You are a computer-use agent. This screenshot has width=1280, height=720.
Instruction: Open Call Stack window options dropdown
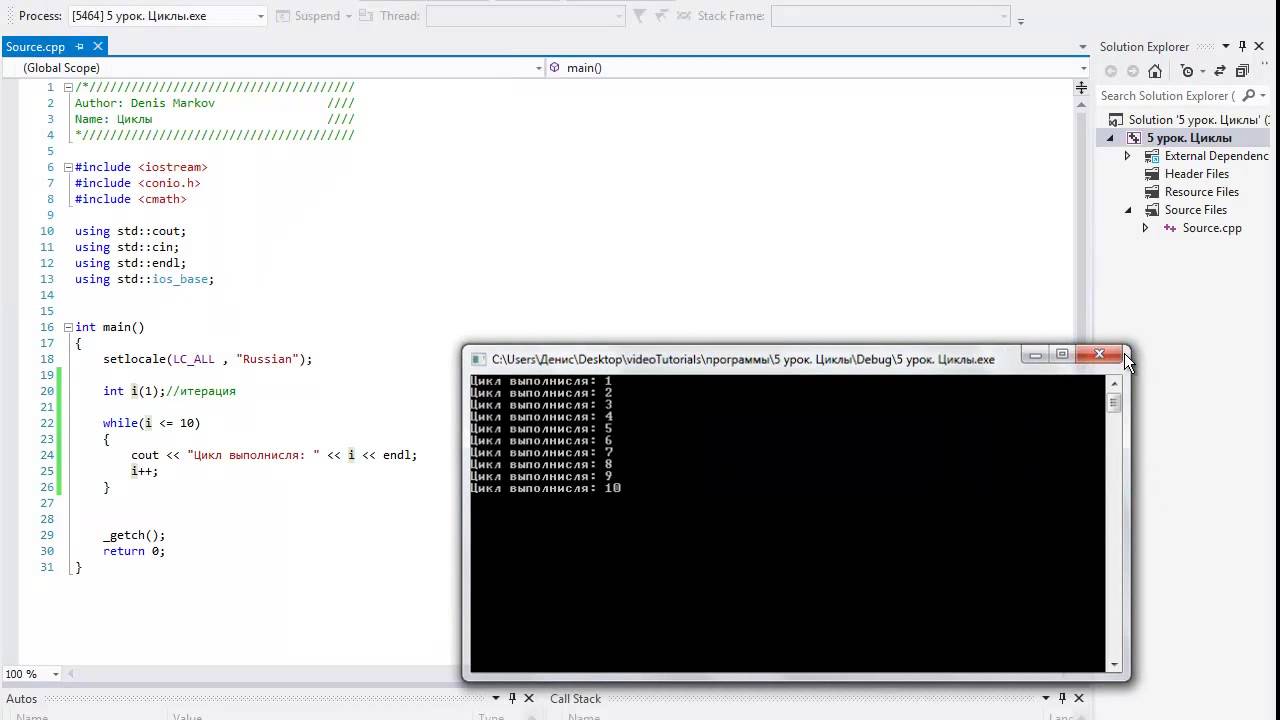(1046, 698)
